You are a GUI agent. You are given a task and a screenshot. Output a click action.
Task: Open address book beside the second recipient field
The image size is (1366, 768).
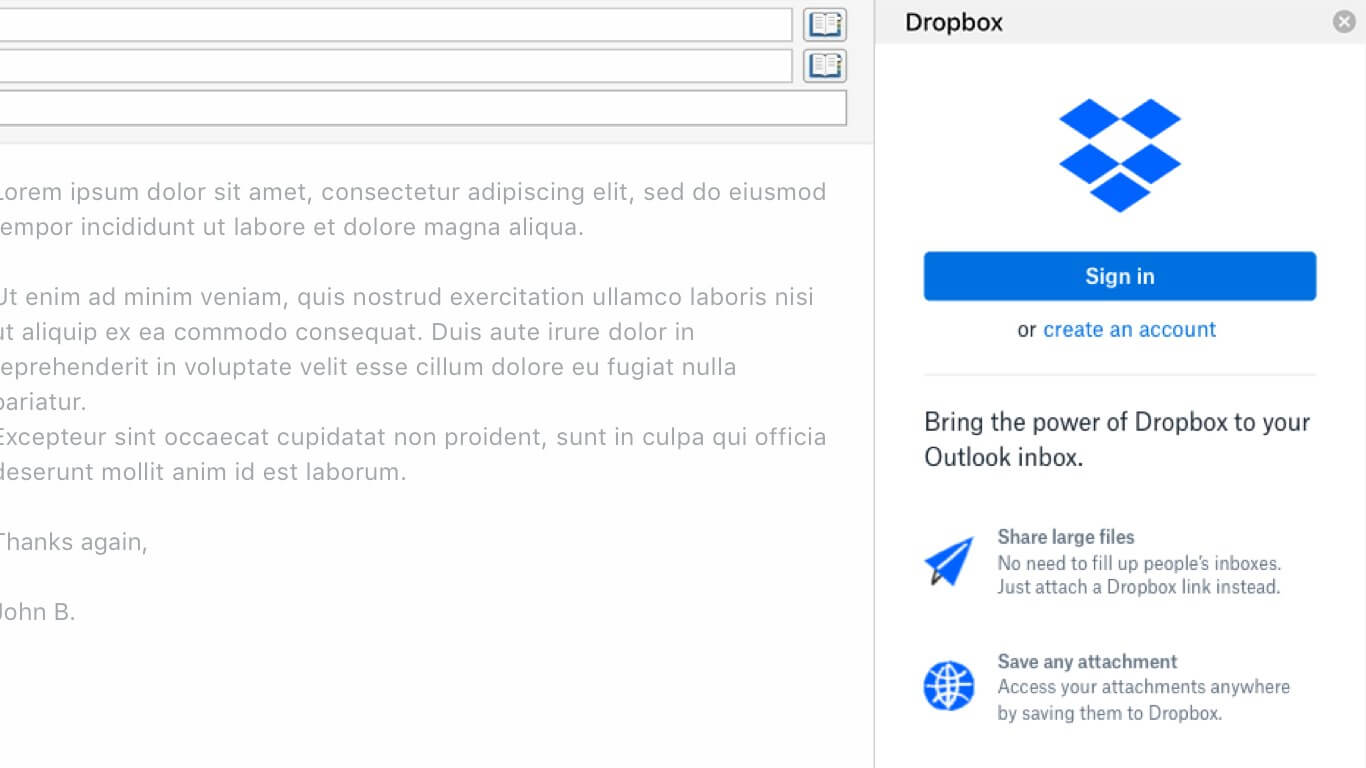[825, 66]
